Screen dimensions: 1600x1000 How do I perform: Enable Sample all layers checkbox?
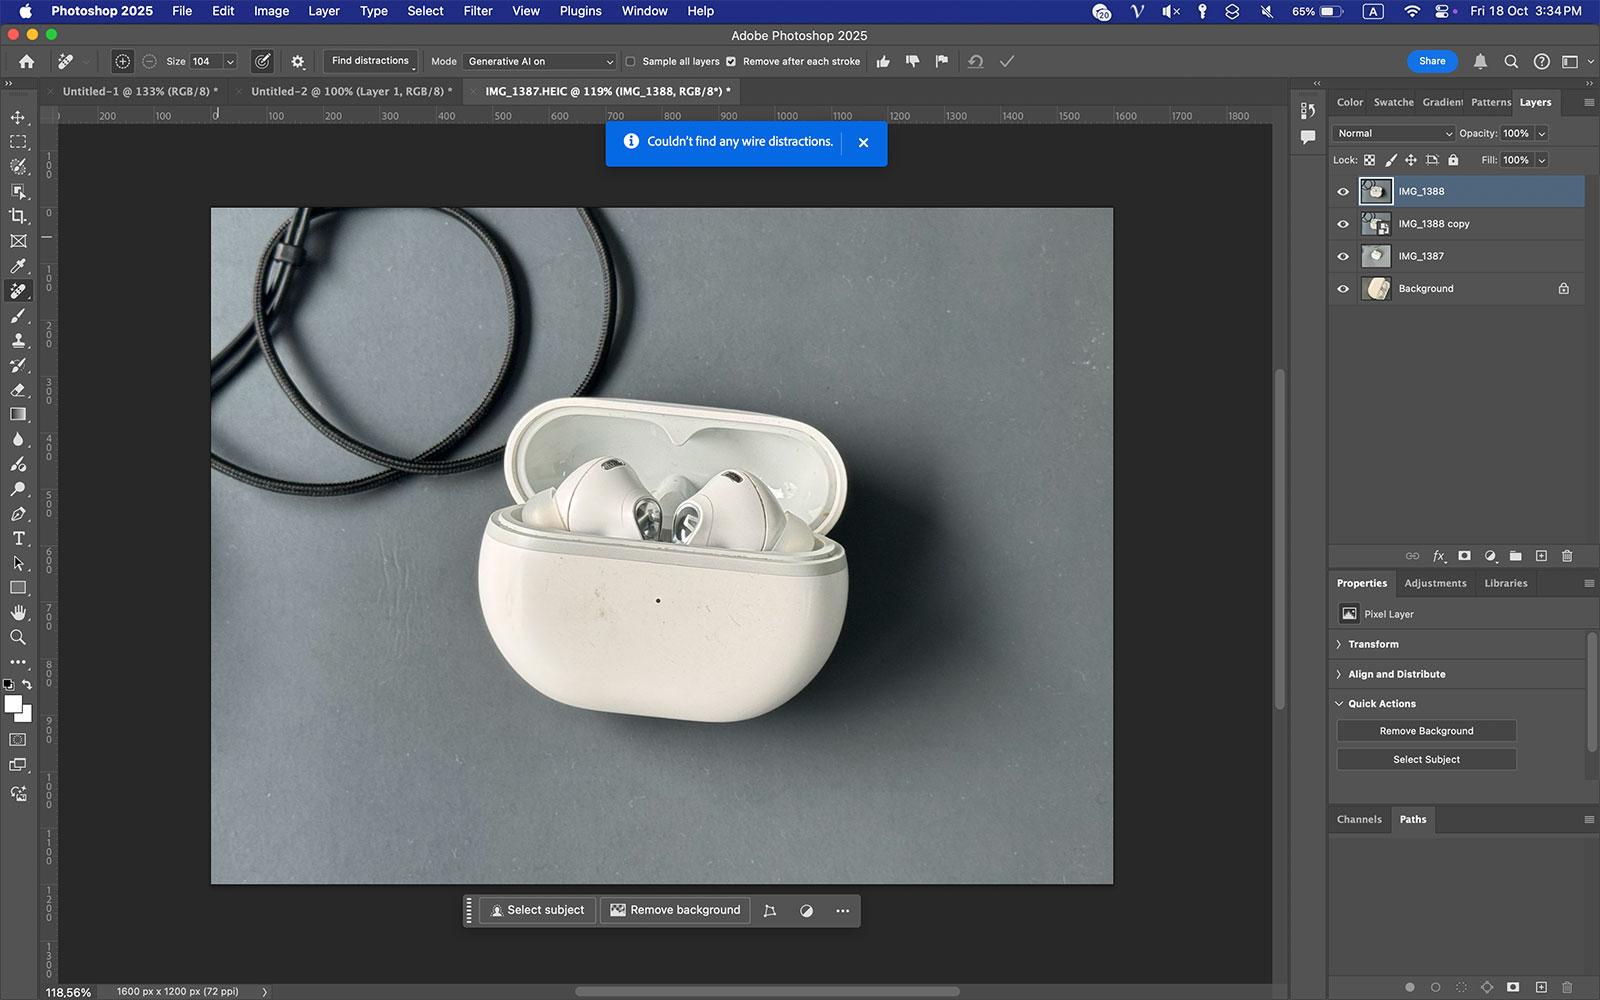pyautogui.click(x=631, y=62)
